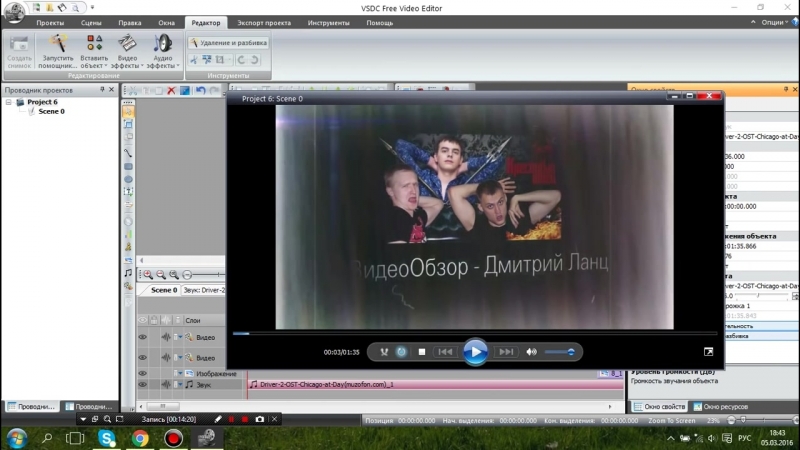Viewport: 800px width, 450px height.
Task: Skip to previous frame in preview player
Action: (x=446, y=352)
